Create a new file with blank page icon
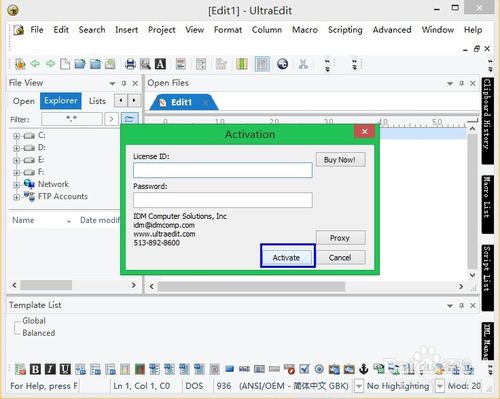 tap(65, 64)
